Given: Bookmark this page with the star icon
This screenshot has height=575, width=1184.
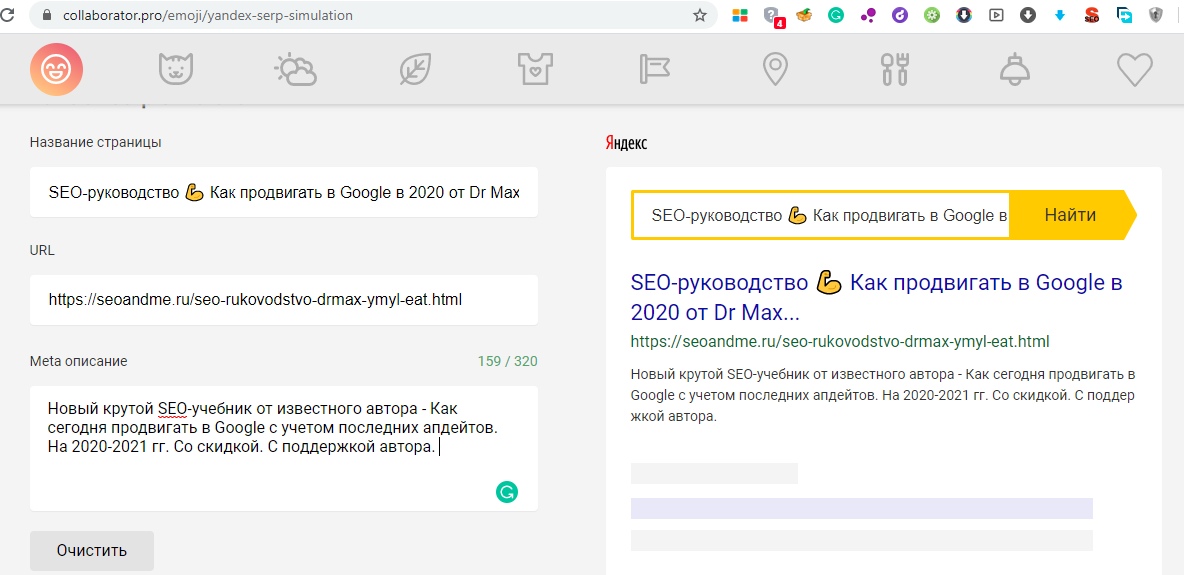Looking at the screenshot, I should pos(700,15).
